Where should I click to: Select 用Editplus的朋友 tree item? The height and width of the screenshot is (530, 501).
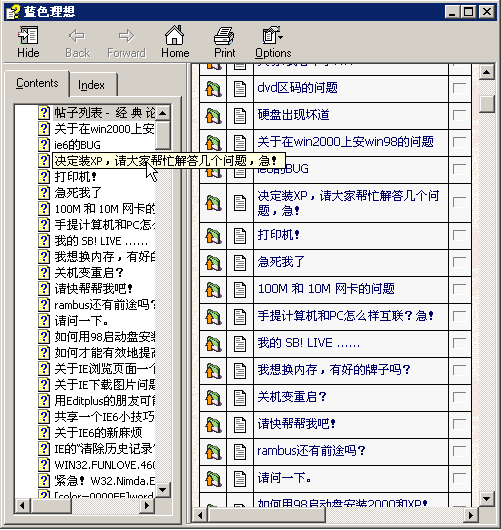[105, 401]
